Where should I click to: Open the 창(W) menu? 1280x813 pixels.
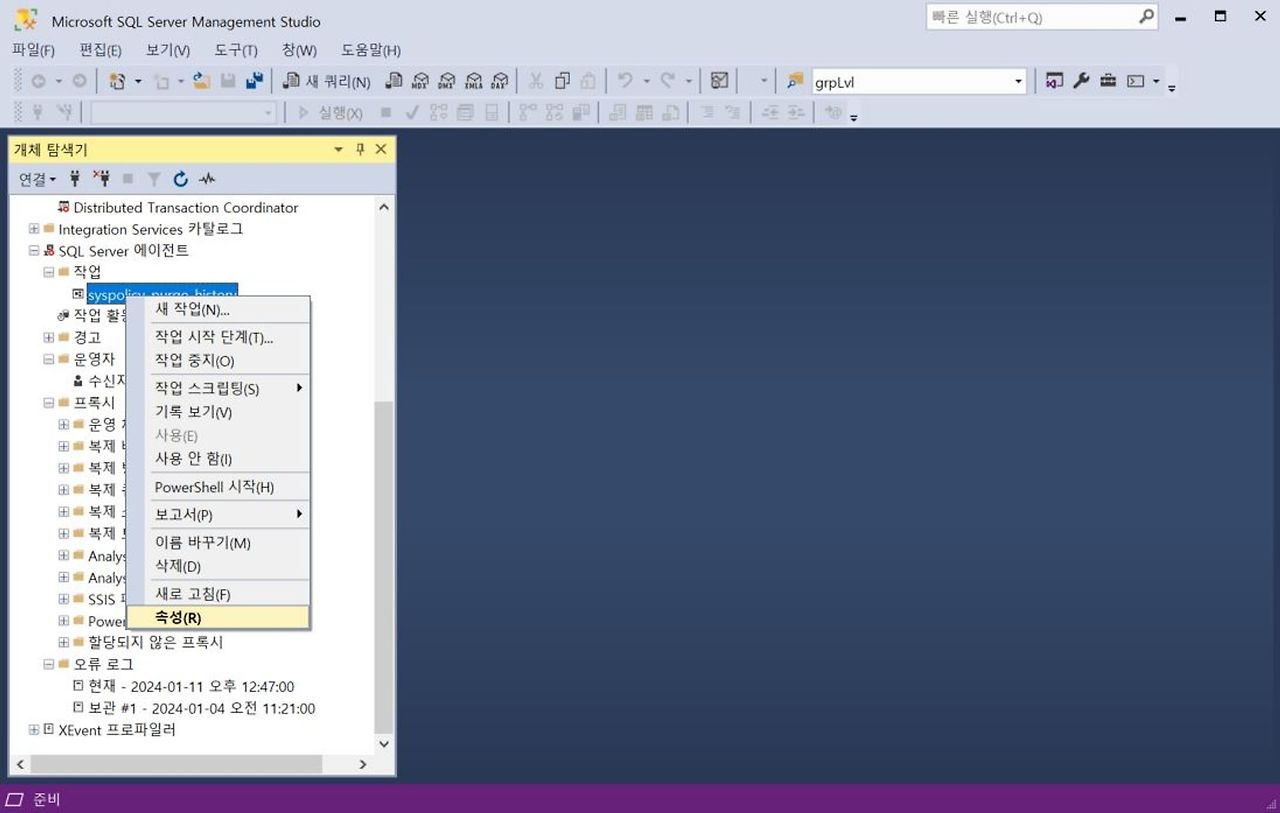(x=299, y=50)
